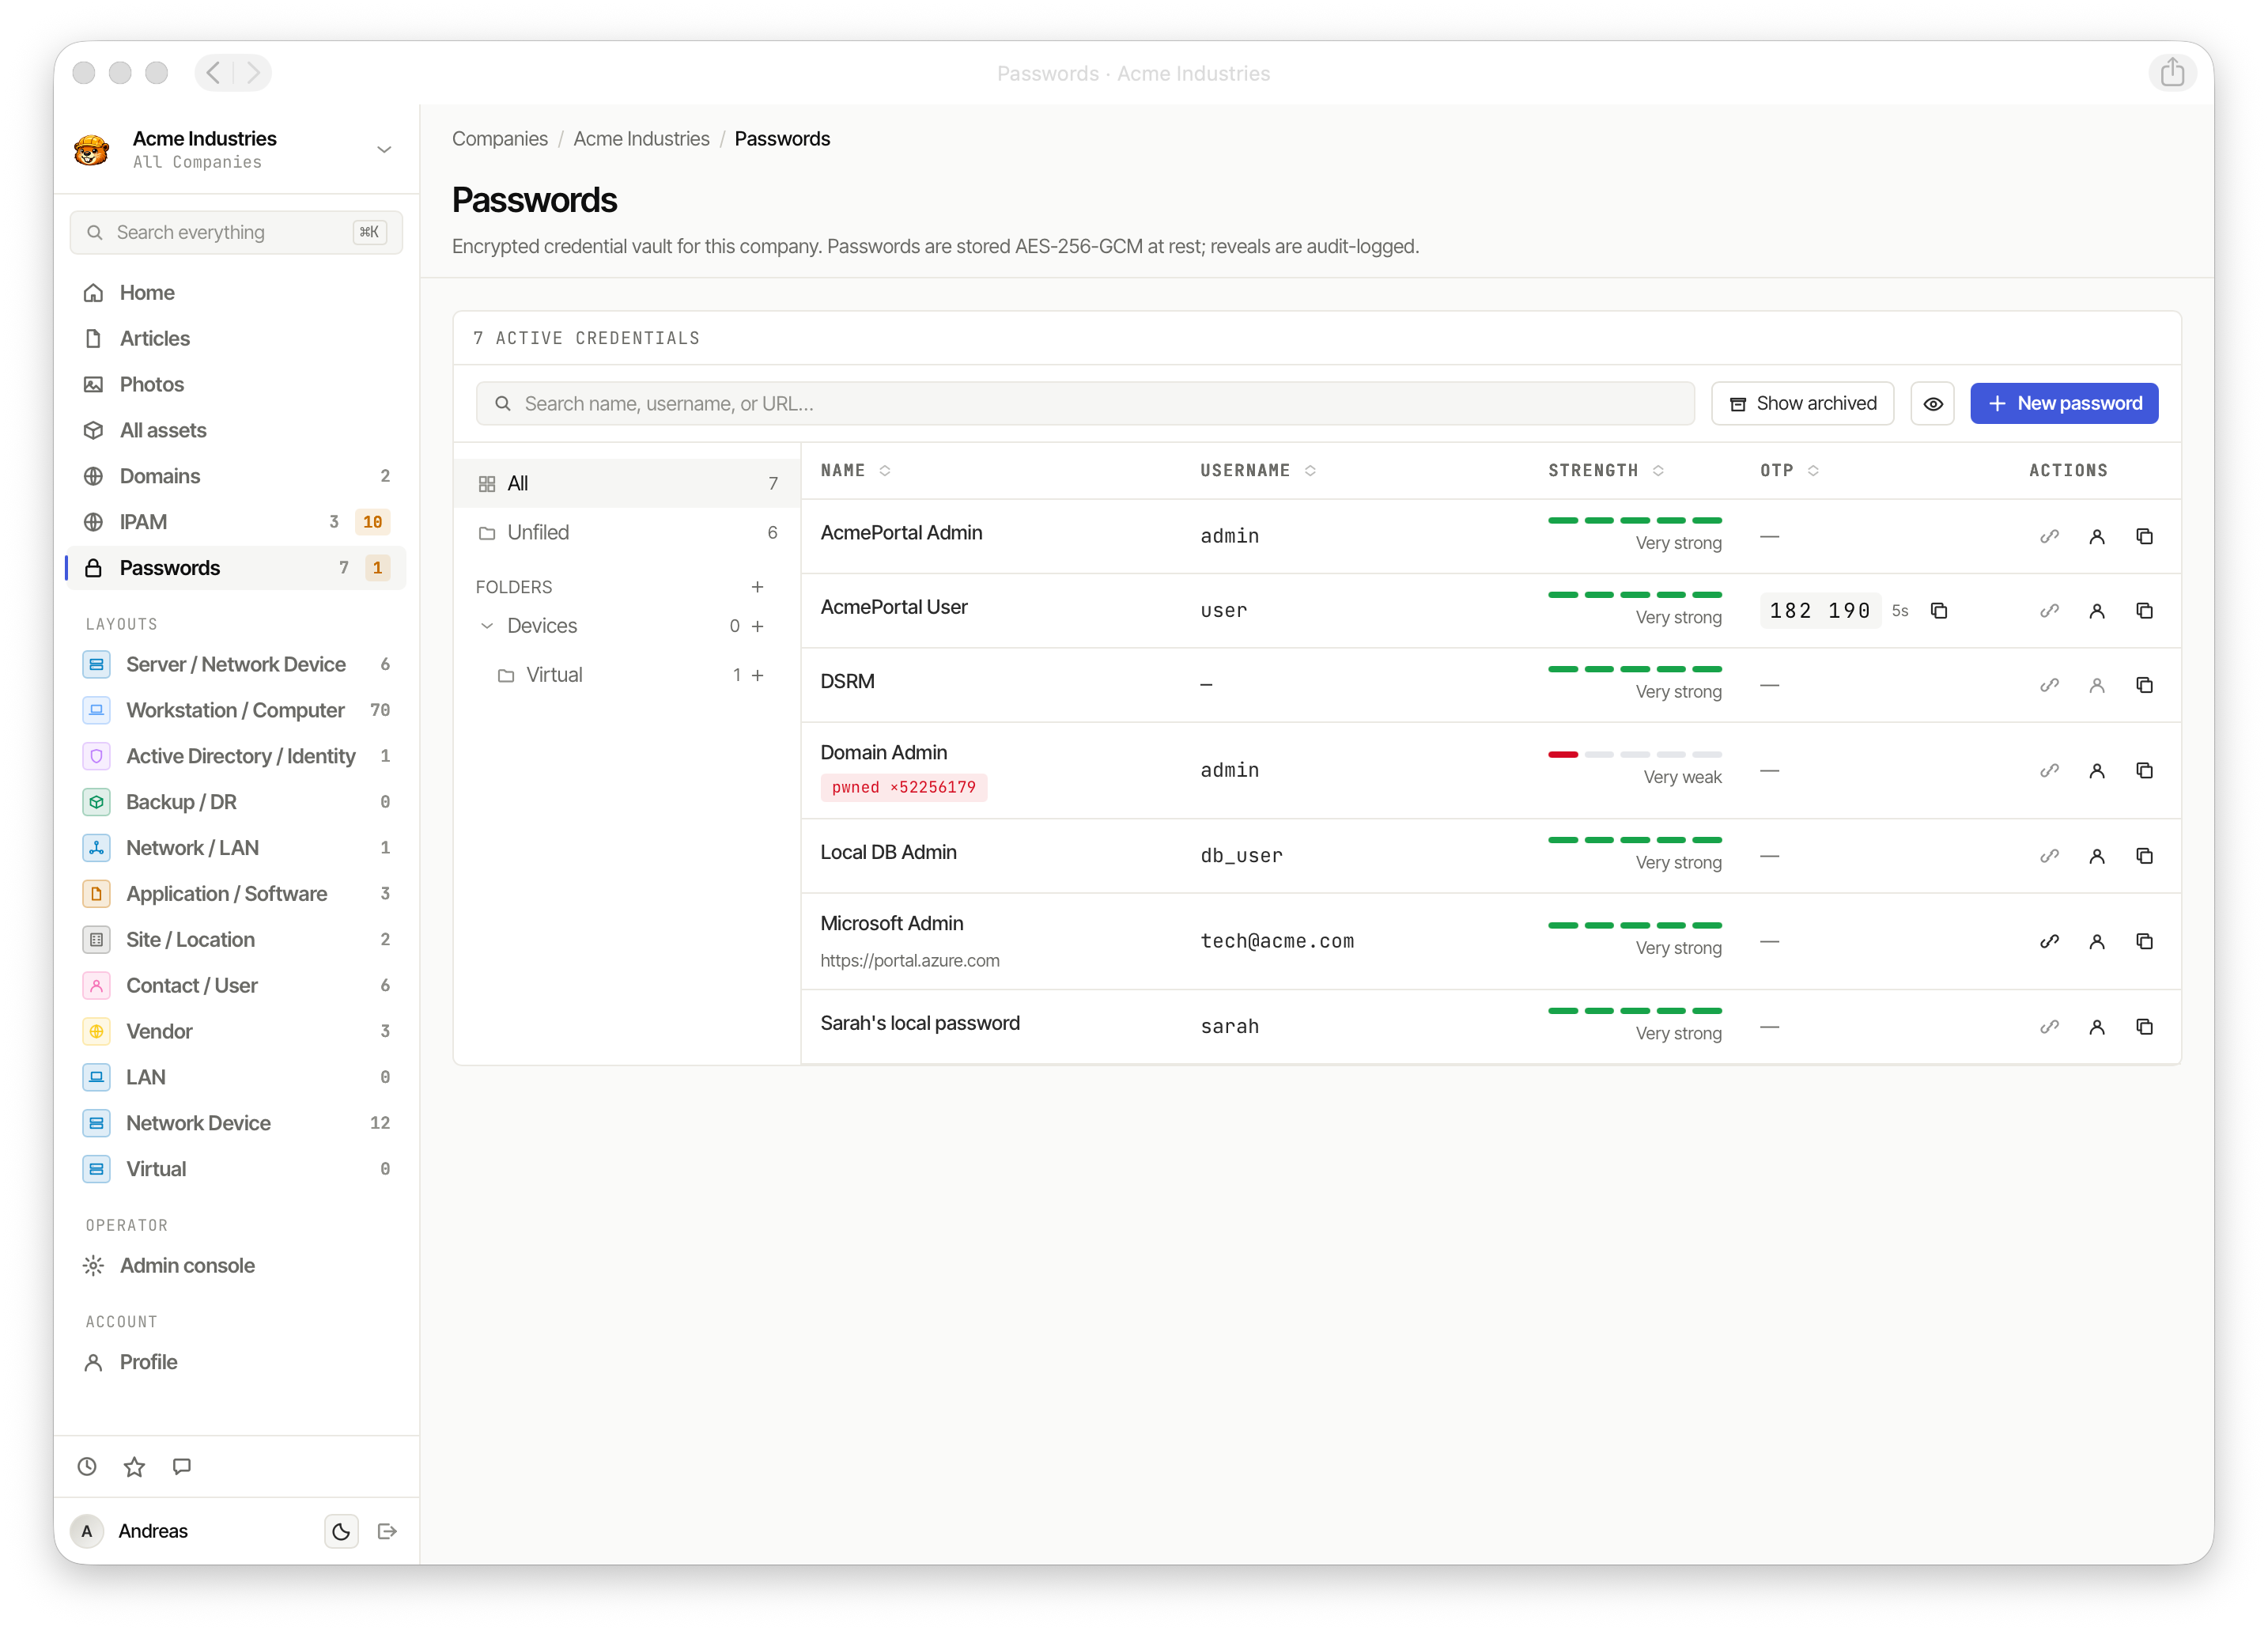The height and width of the screenshot is (1631, 2268).
Task: Copy the DSRM password
Action: [2144, 685]
